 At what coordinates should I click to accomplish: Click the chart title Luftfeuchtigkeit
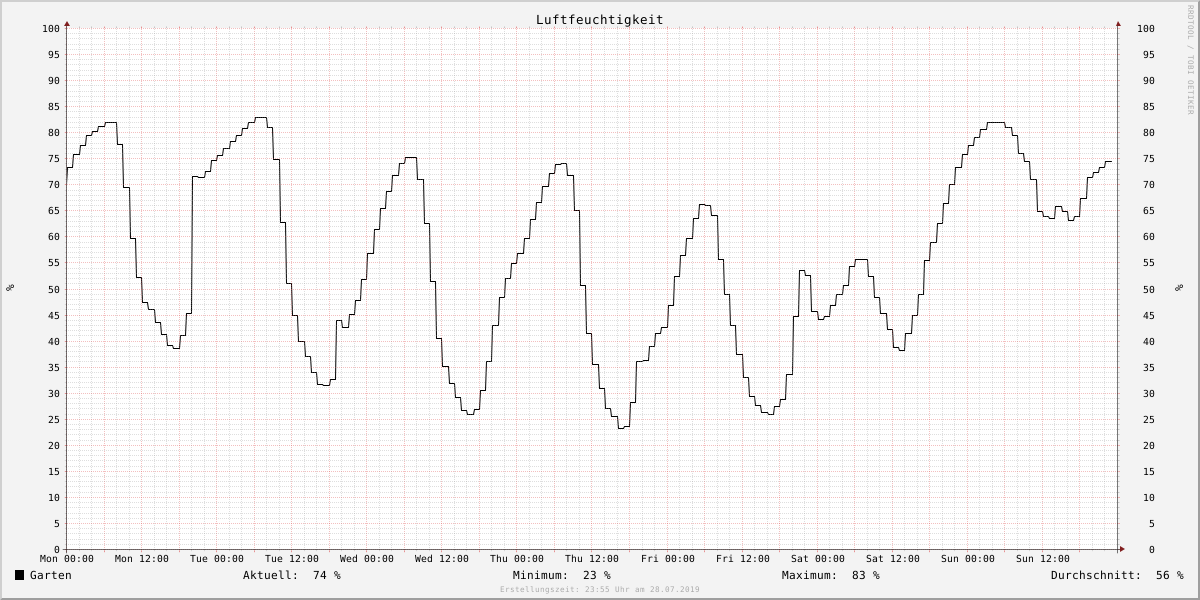[x=599, y=20]
